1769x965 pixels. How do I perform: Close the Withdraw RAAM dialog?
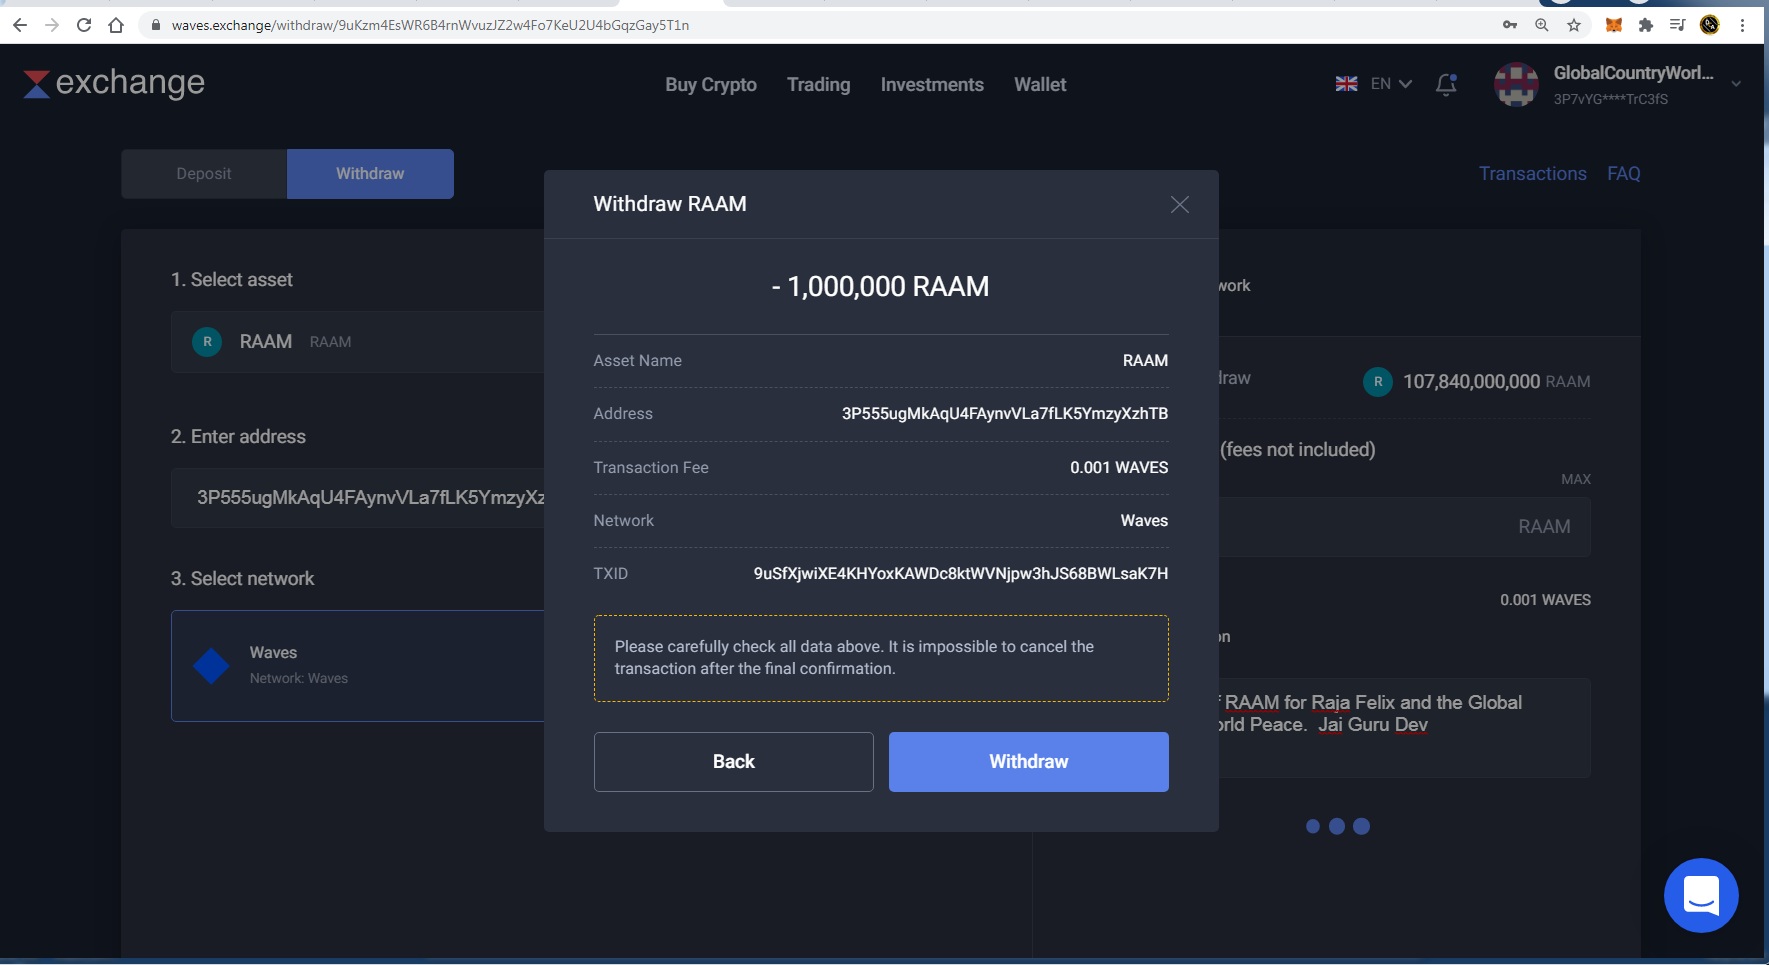(x=1180, y=204)
